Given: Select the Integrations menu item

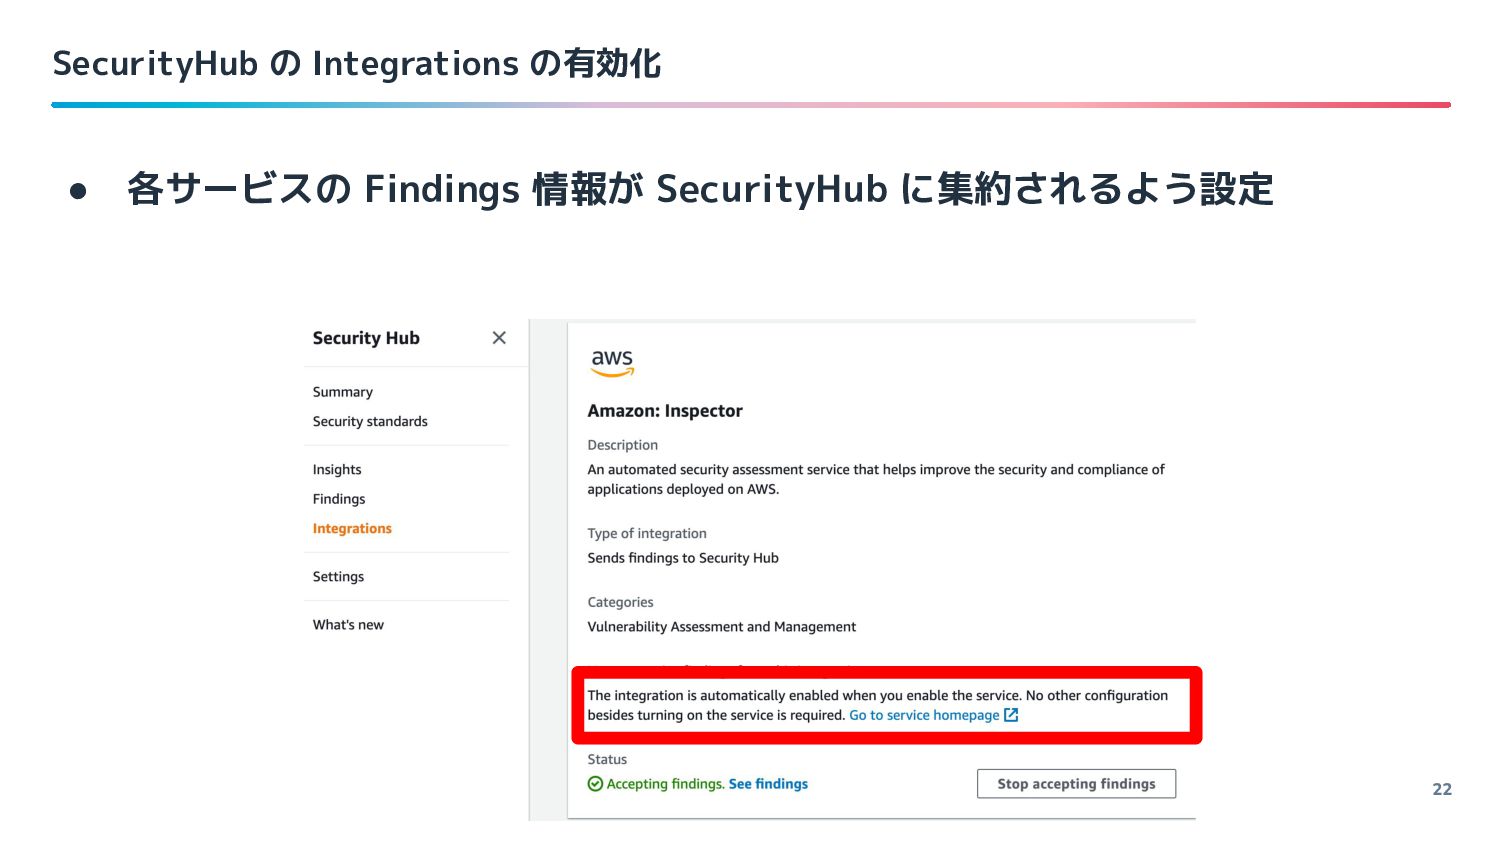Looking at the screenshot, I should point(352,528).
